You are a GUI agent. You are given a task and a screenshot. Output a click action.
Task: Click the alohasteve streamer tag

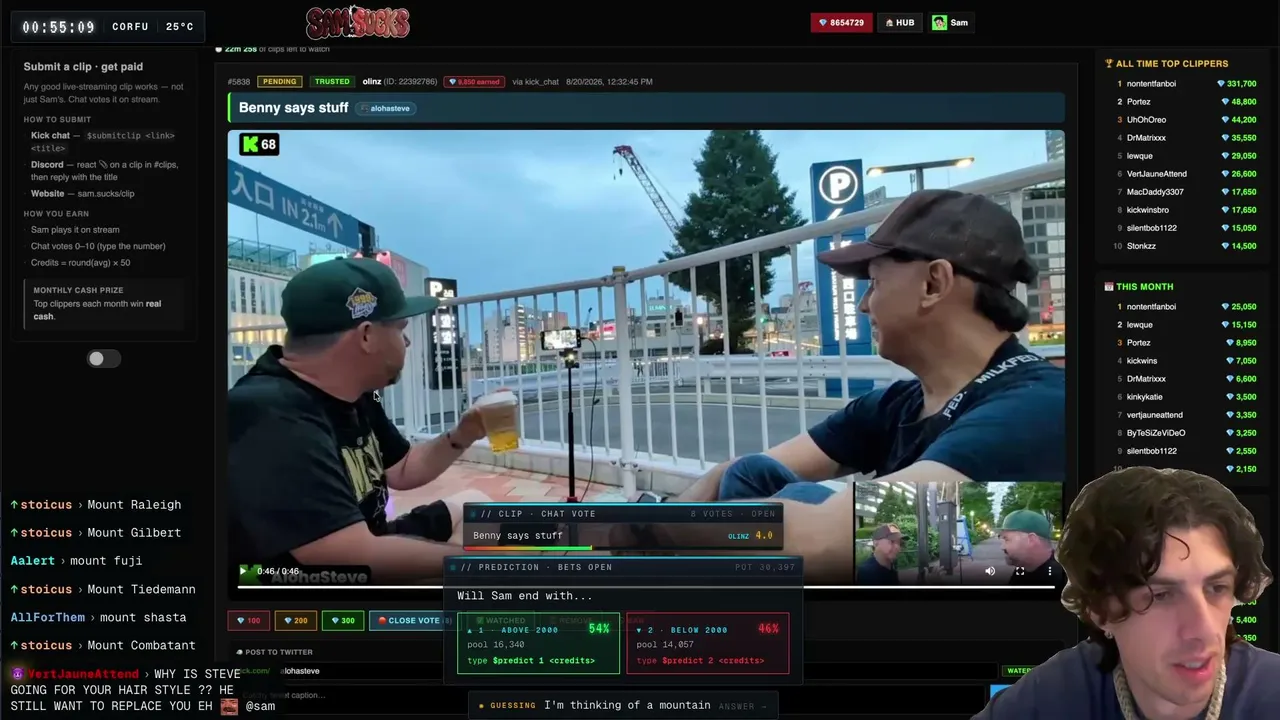tap(385, 108)
